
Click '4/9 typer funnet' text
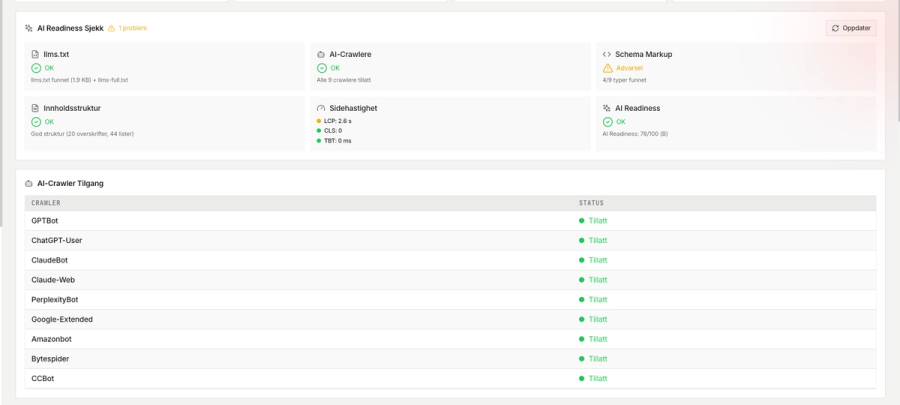pos(624,80)
